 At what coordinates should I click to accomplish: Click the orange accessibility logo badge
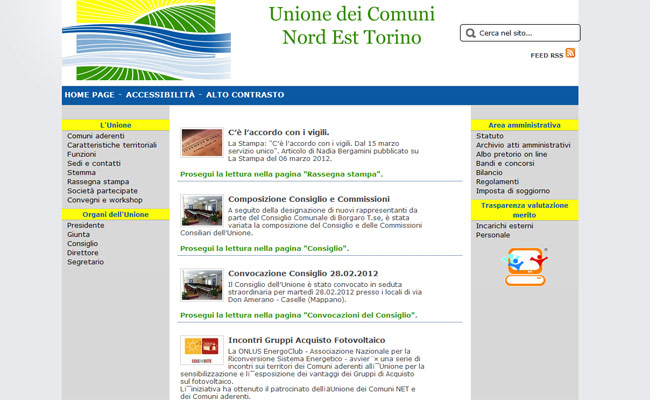[x=524, y=267]
